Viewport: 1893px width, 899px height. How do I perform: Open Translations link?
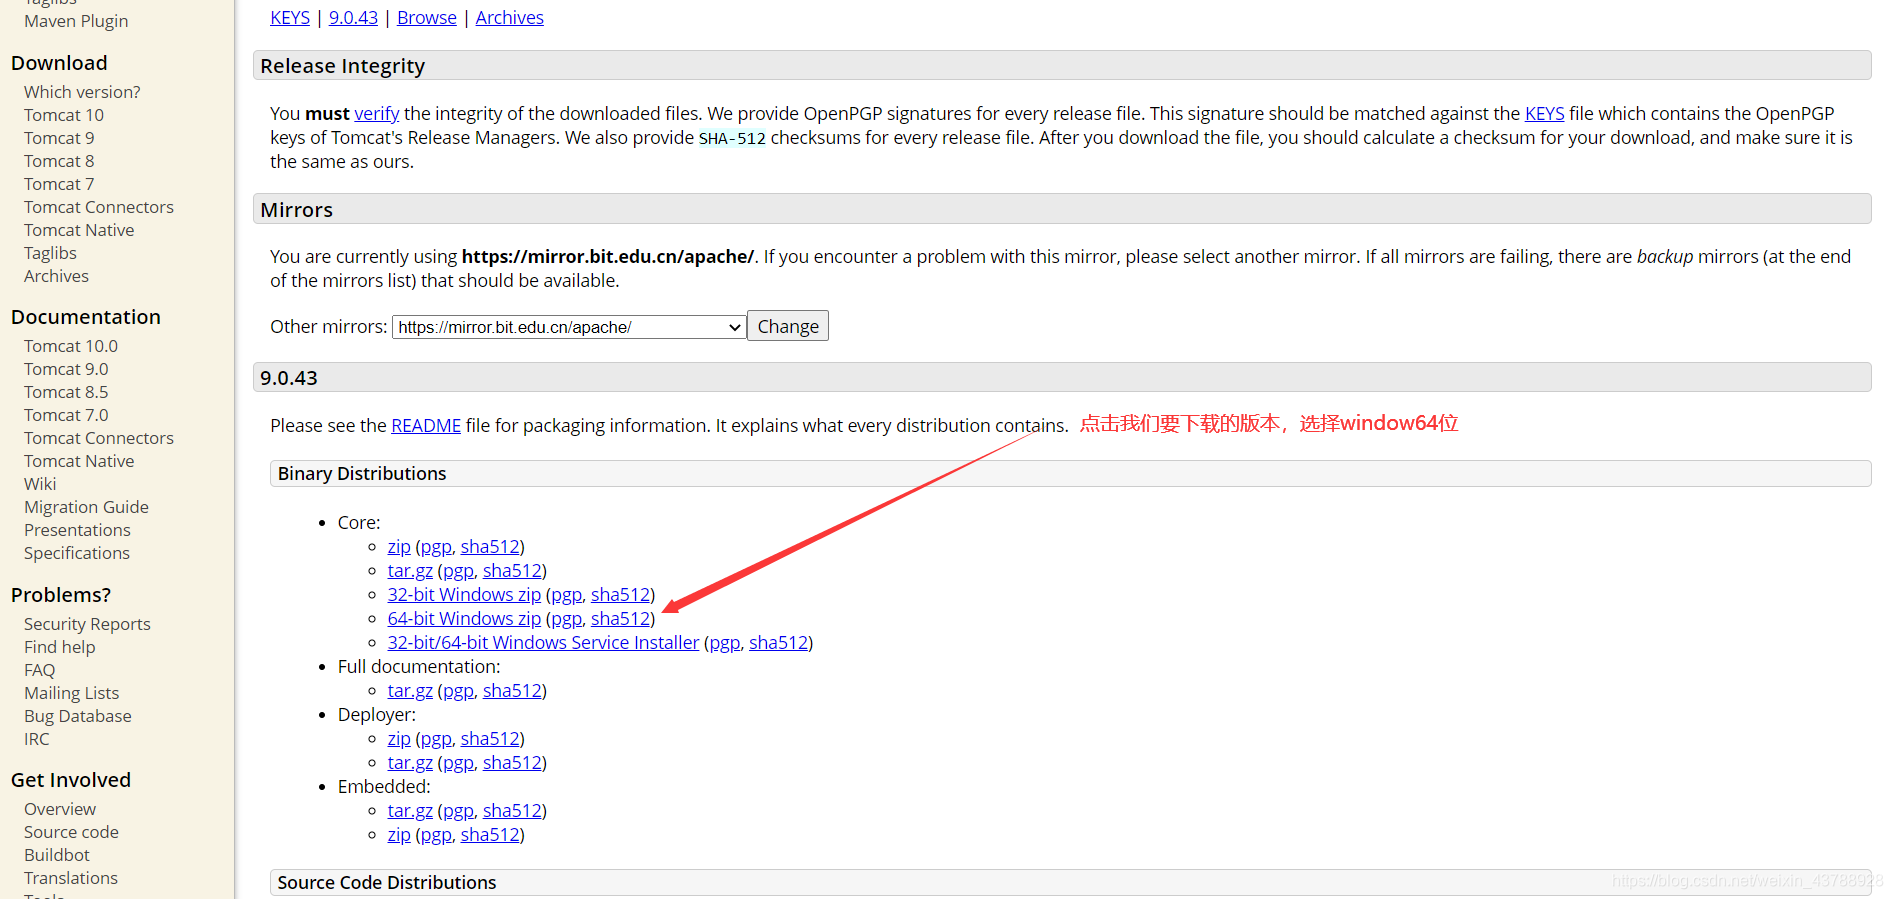point(71,878)
